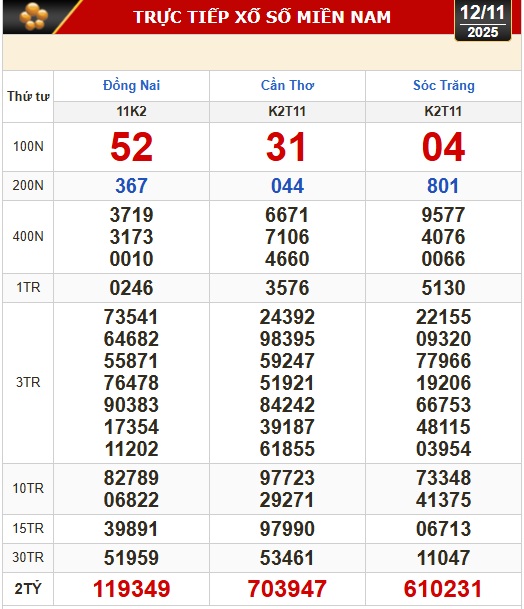
Task: Select the 100N prize row label
Action: (28, 146)
